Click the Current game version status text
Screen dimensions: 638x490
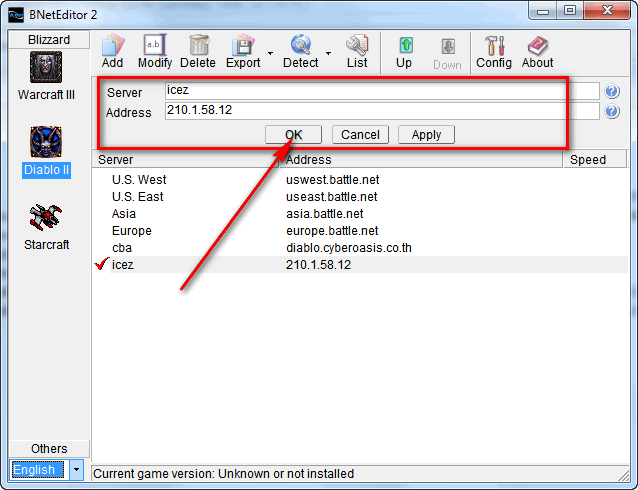tap(223, 474)
